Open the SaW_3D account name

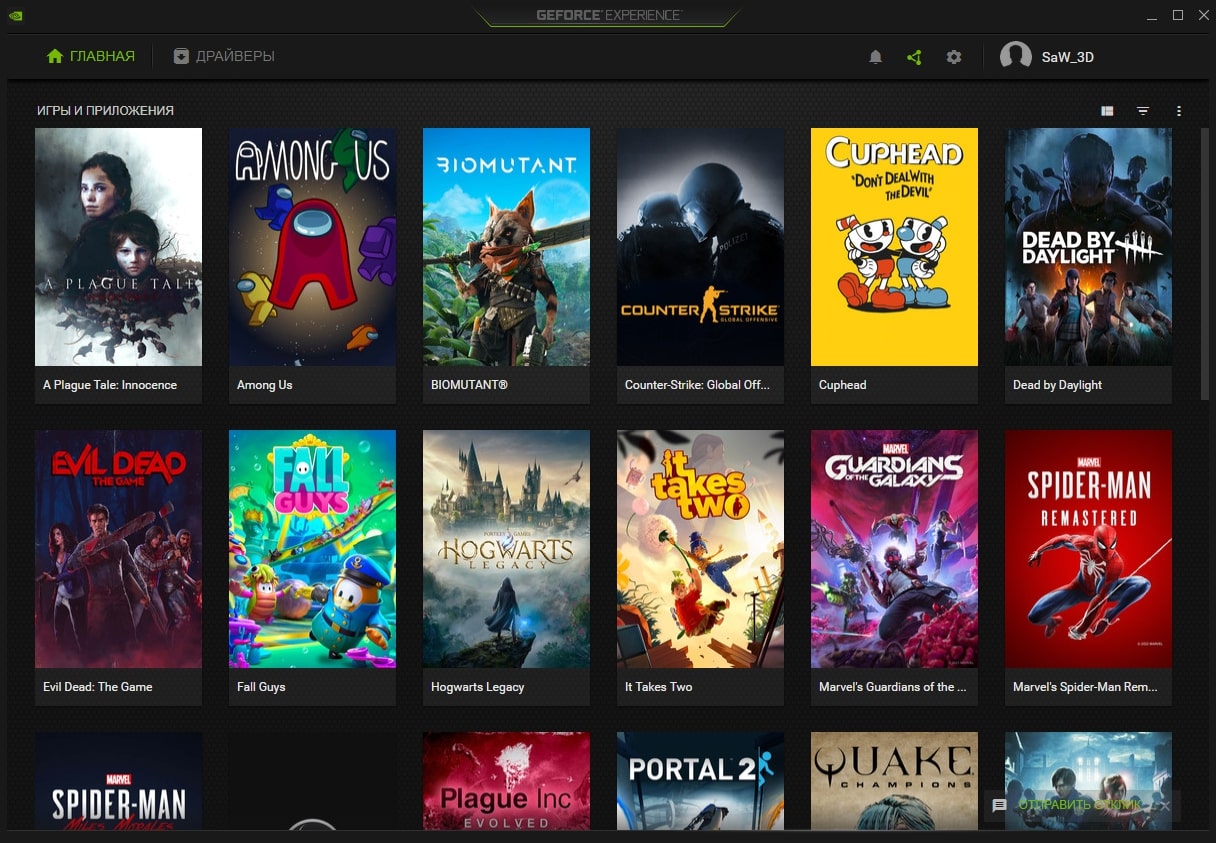pyautogui.click(x=1068, y=57)
